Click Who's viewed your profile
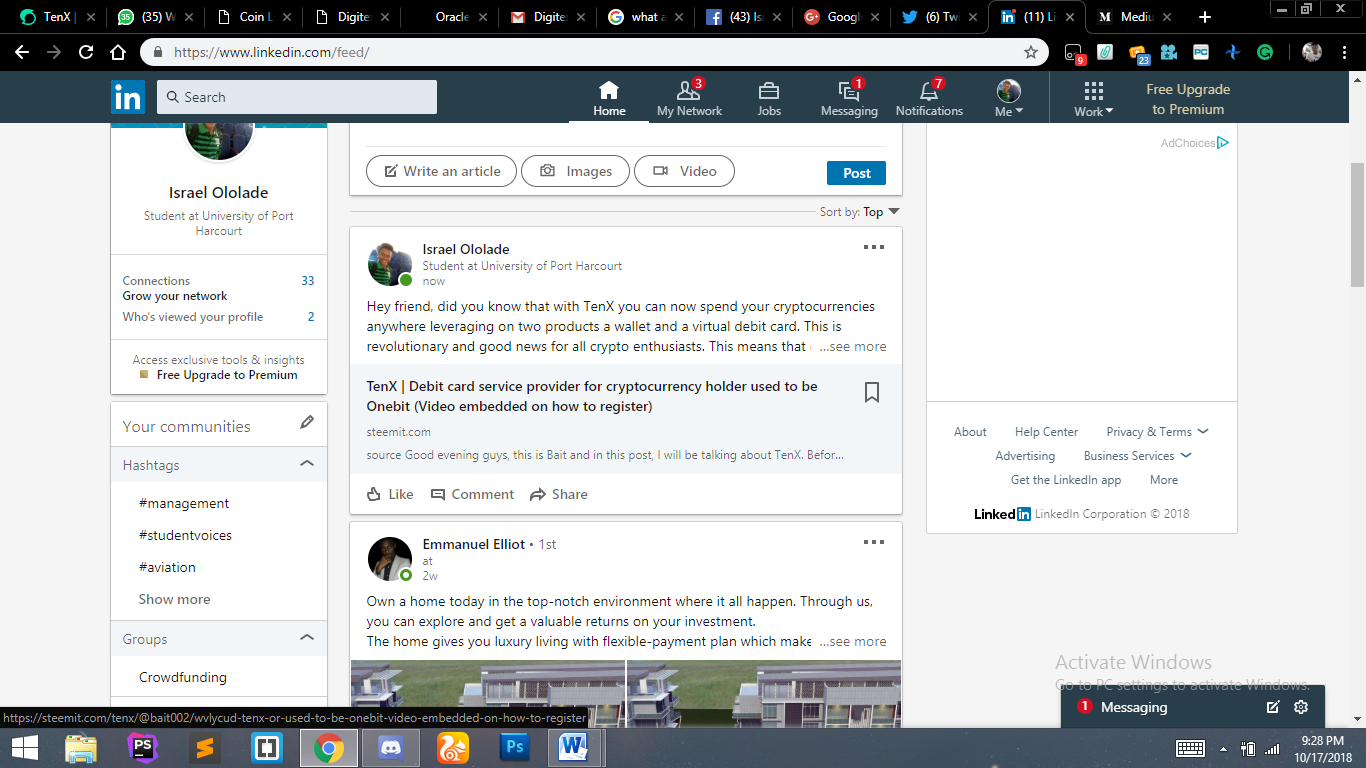 tap(193, 317)
